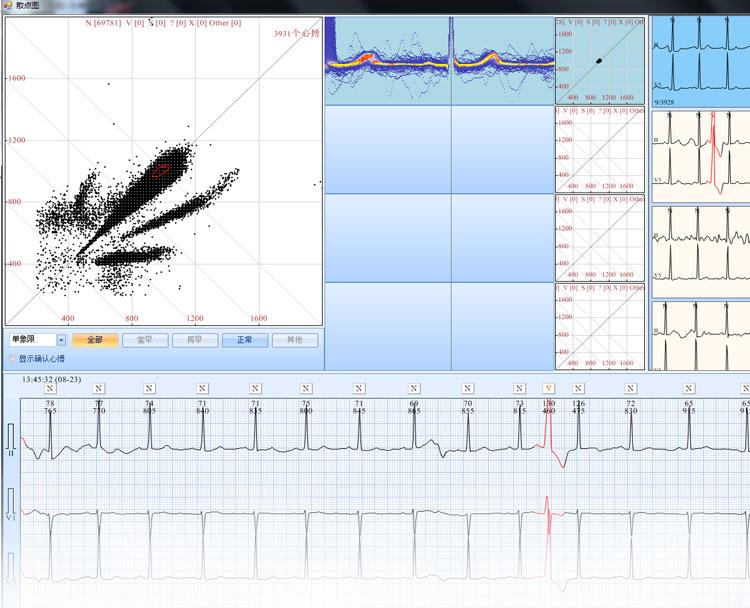The height and width of the screenshot is (608, 750).
Task: Click the top small Lorenz plot thumbnail
Action: (x=600, y=61)
